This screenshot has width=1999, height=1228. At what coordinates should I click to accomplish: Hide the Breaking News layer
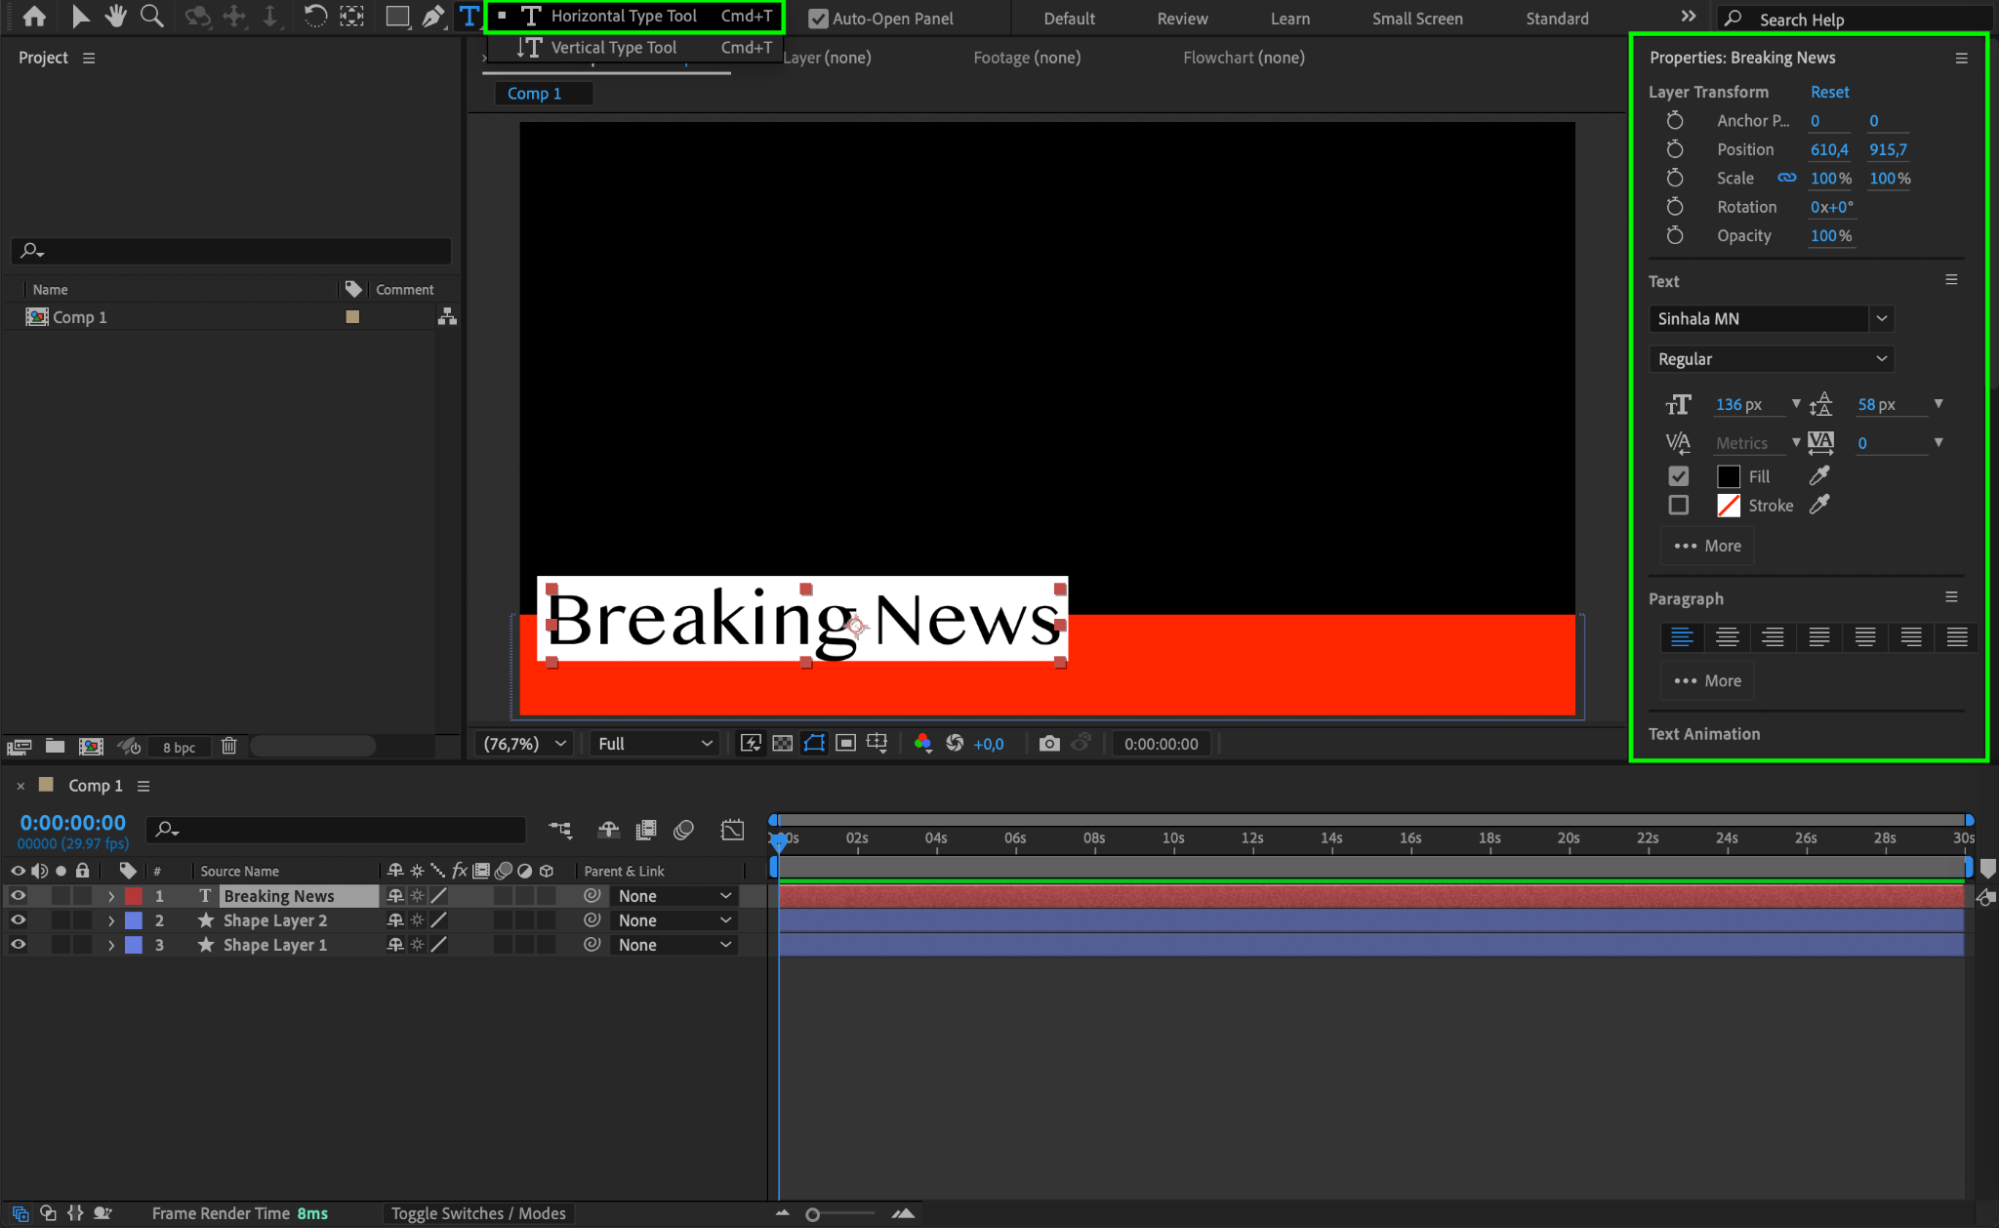tap(18, 896)
